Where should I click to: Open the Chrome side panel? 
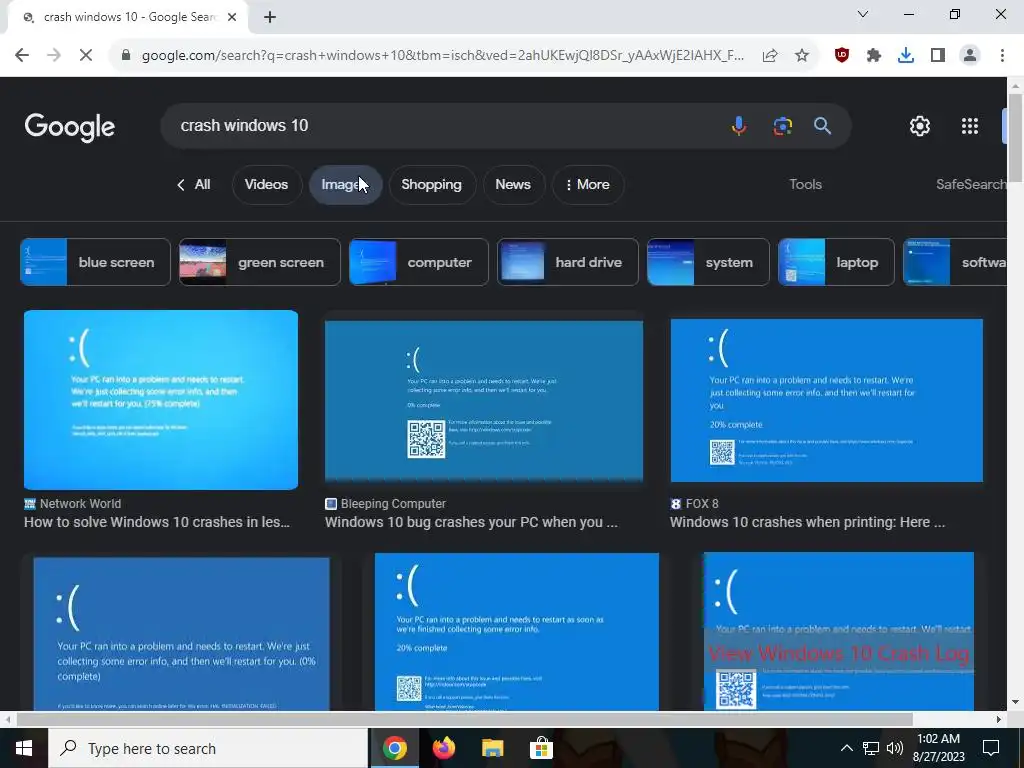tap(938, 56)
